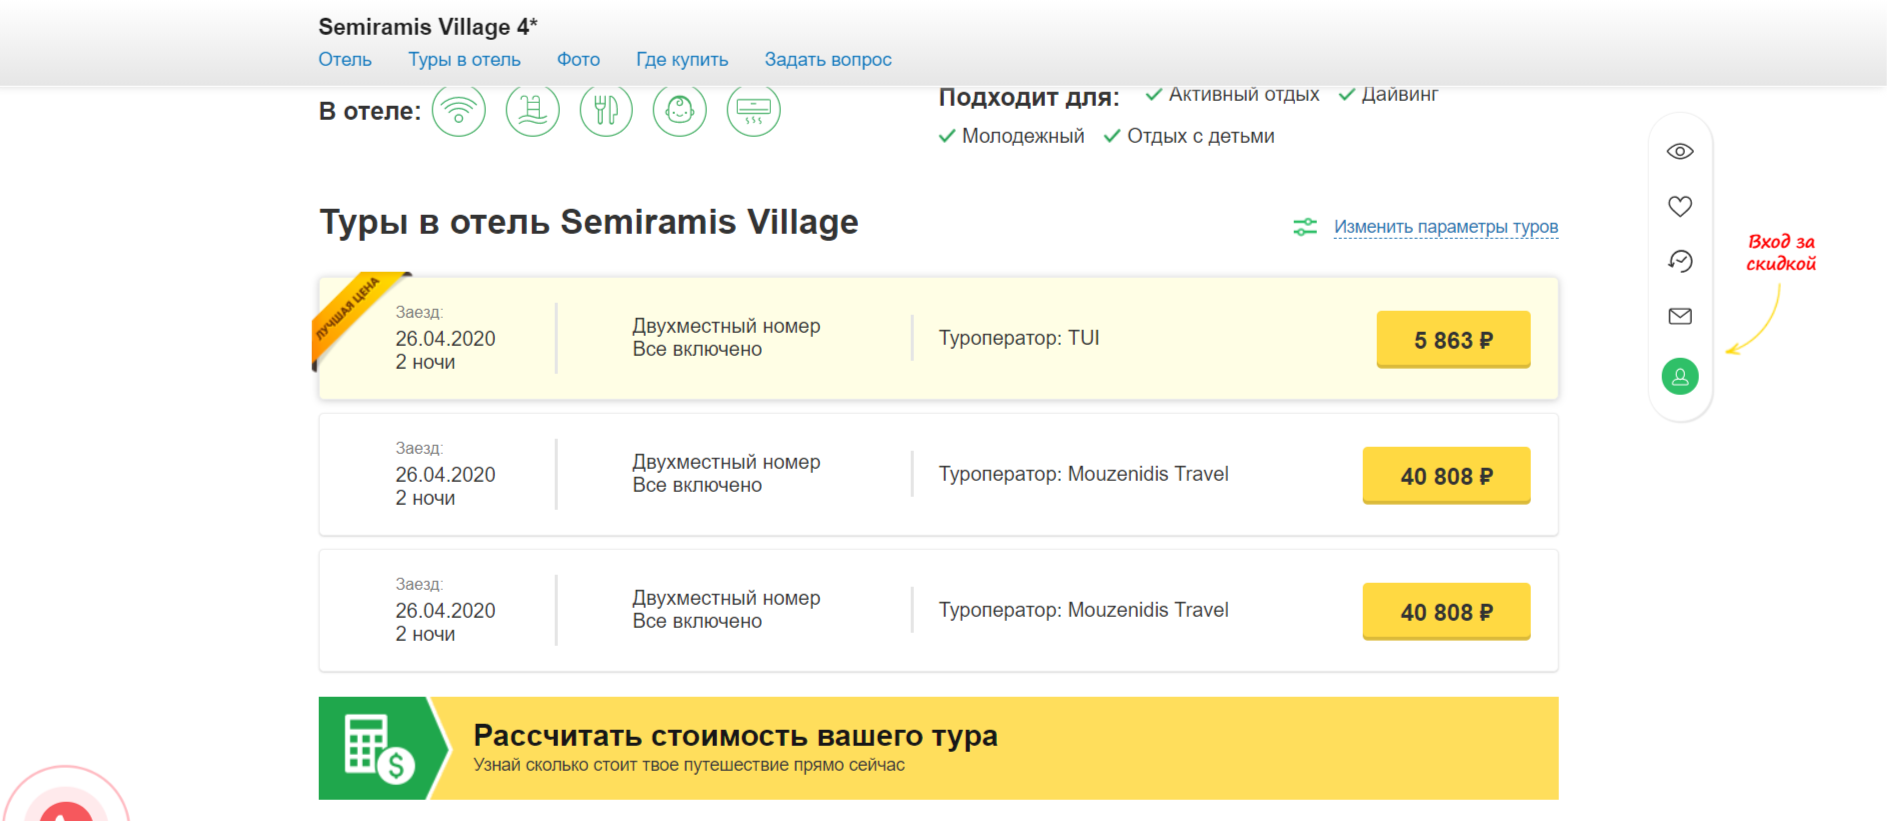The height and width of the screenshot is (821, 1887).
Task: Open mail envelope icon in sidebar
Action: (x=1680, y=316)
